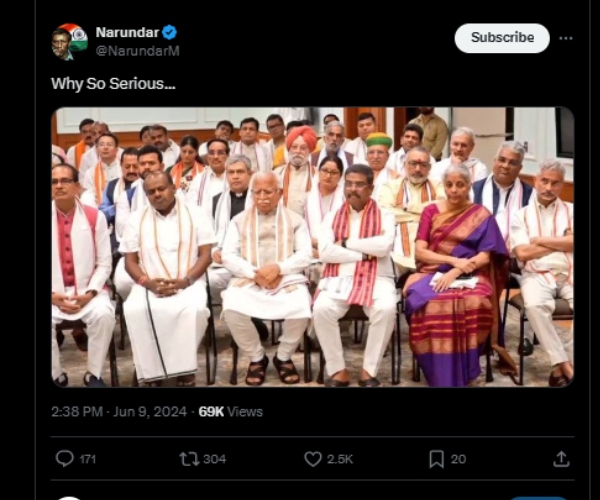Screen dimensions: 600x500
Task: Open the Narundar display name link
Action: (127, 32)
